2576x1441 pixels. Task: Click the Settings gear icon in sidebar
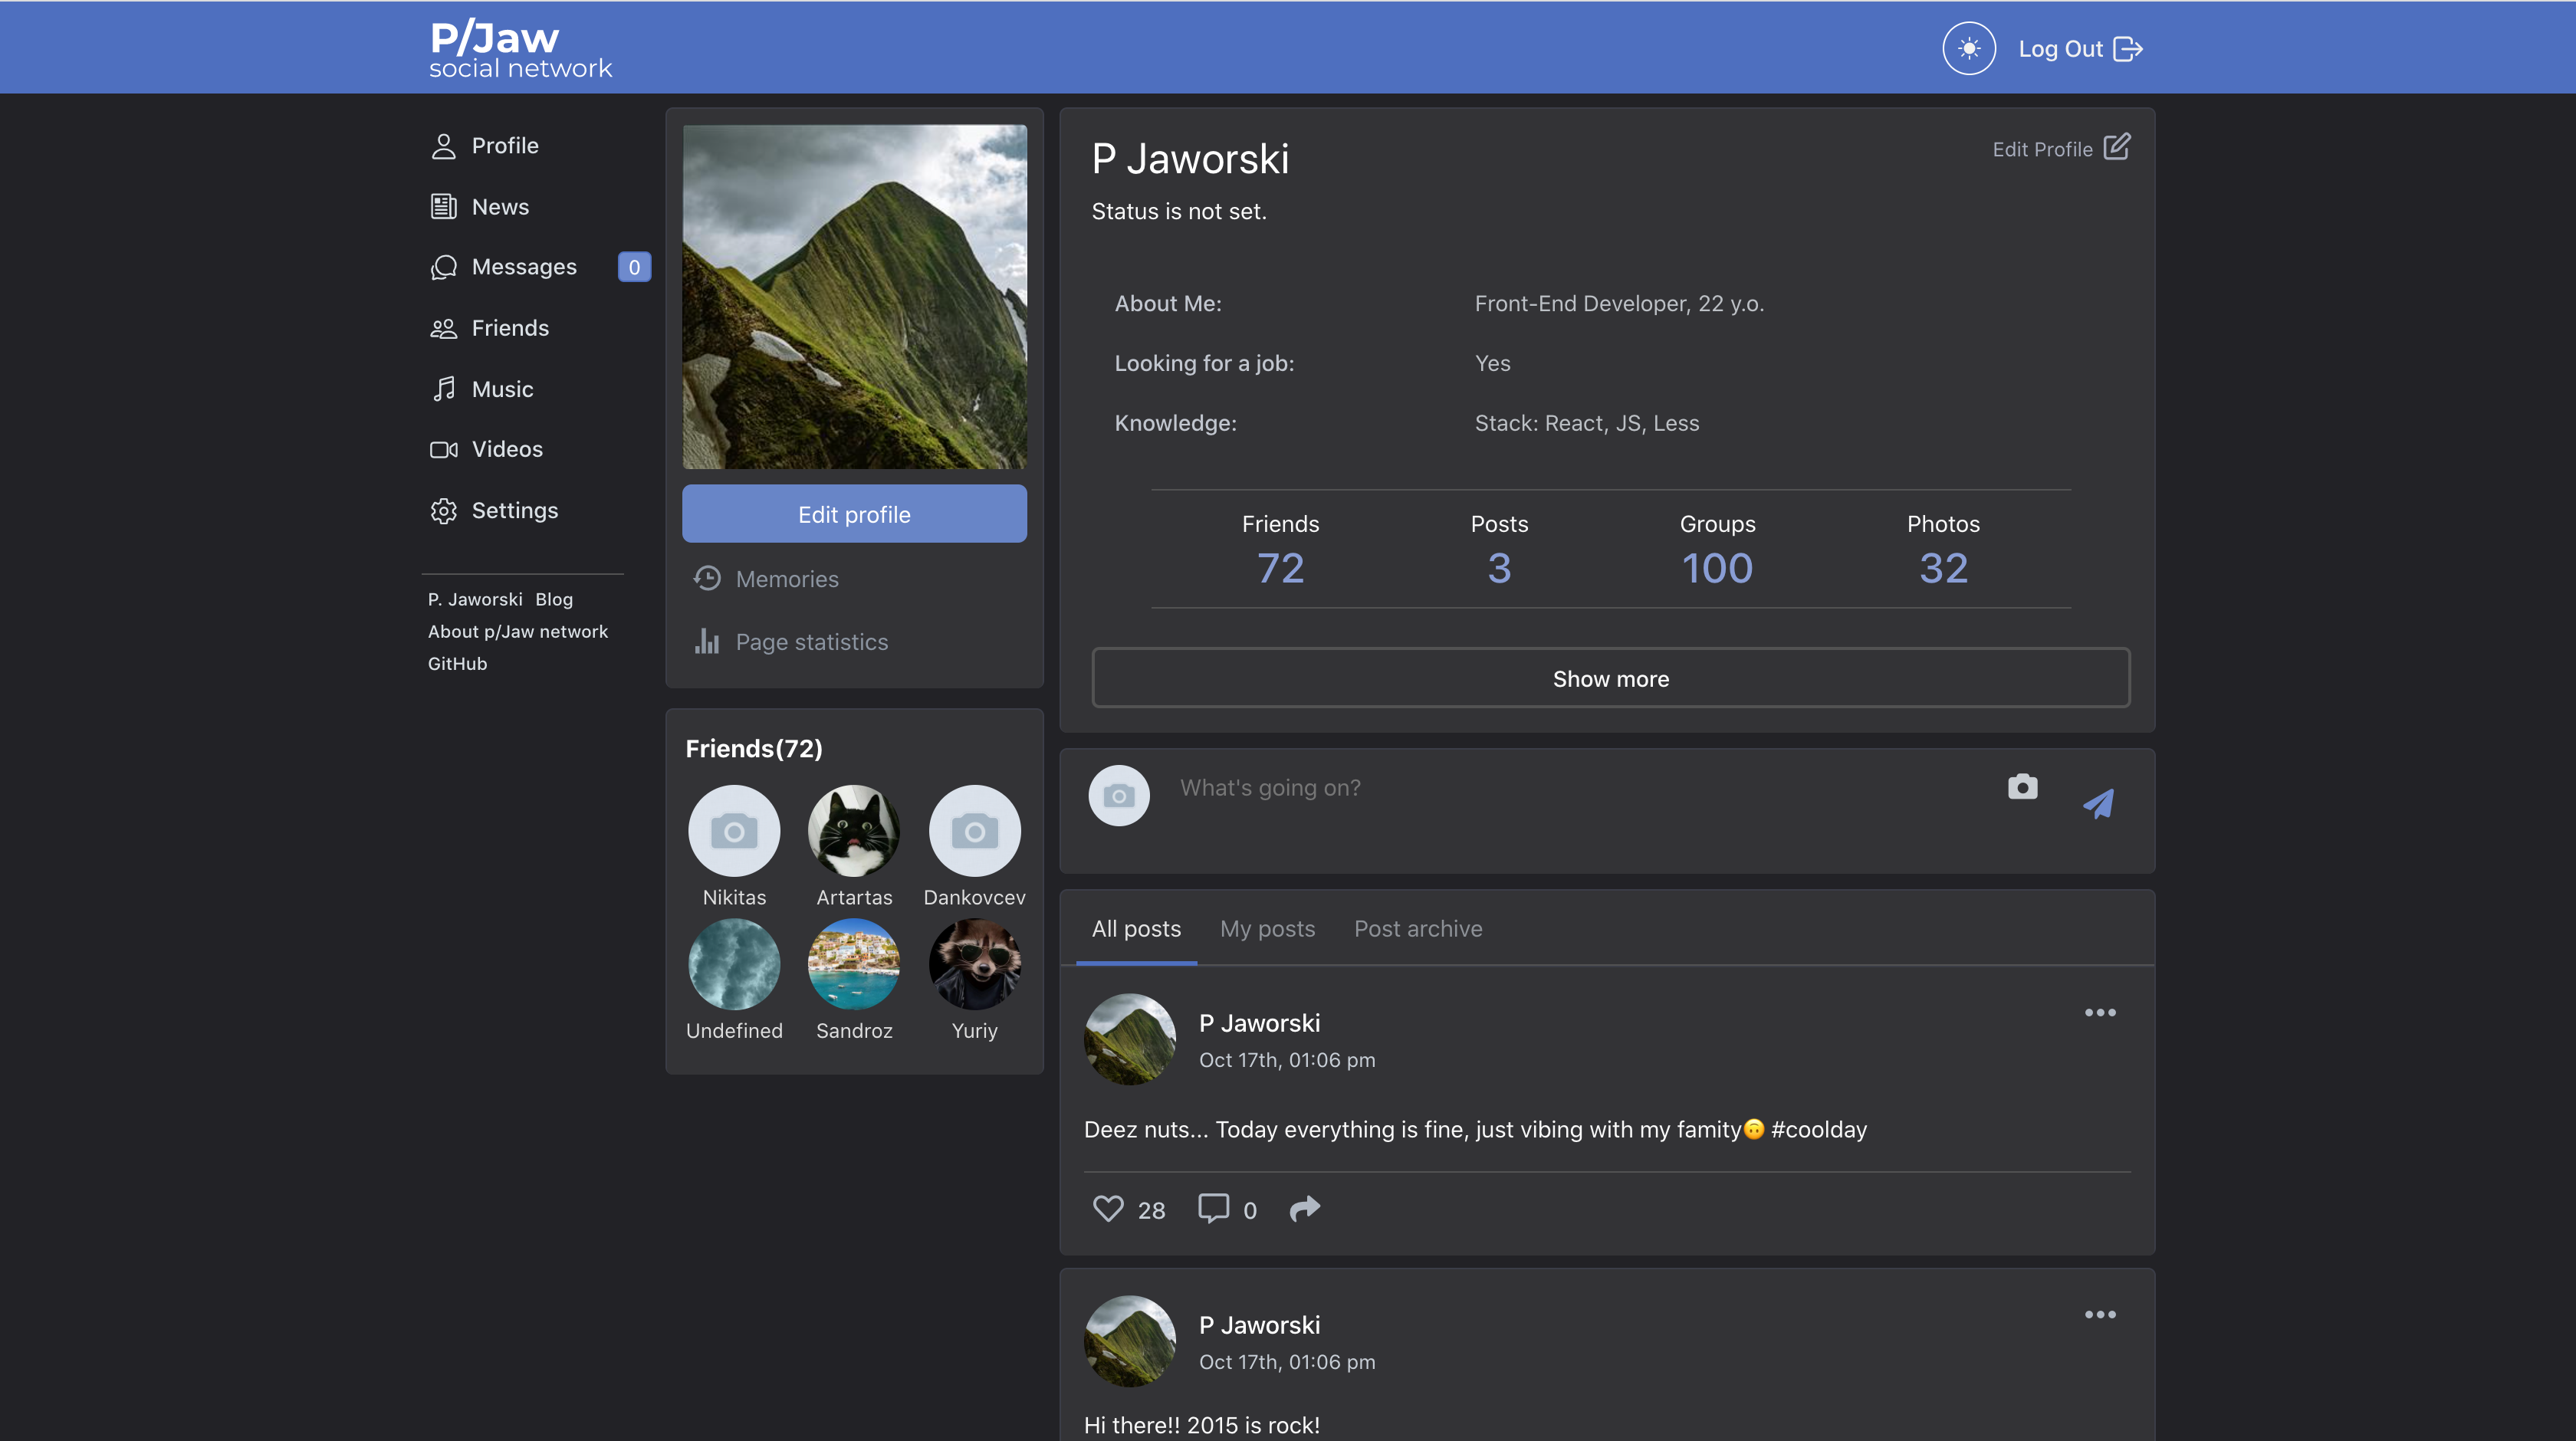coord(443,511)
